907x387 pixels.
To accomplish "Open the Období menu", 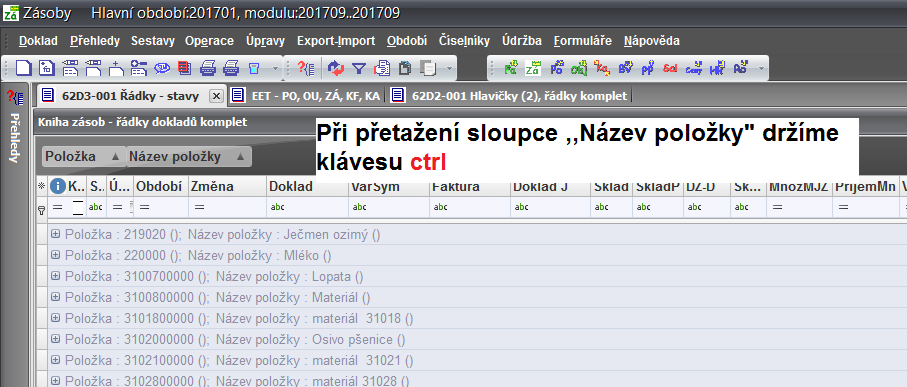I will tap(407, 41).
